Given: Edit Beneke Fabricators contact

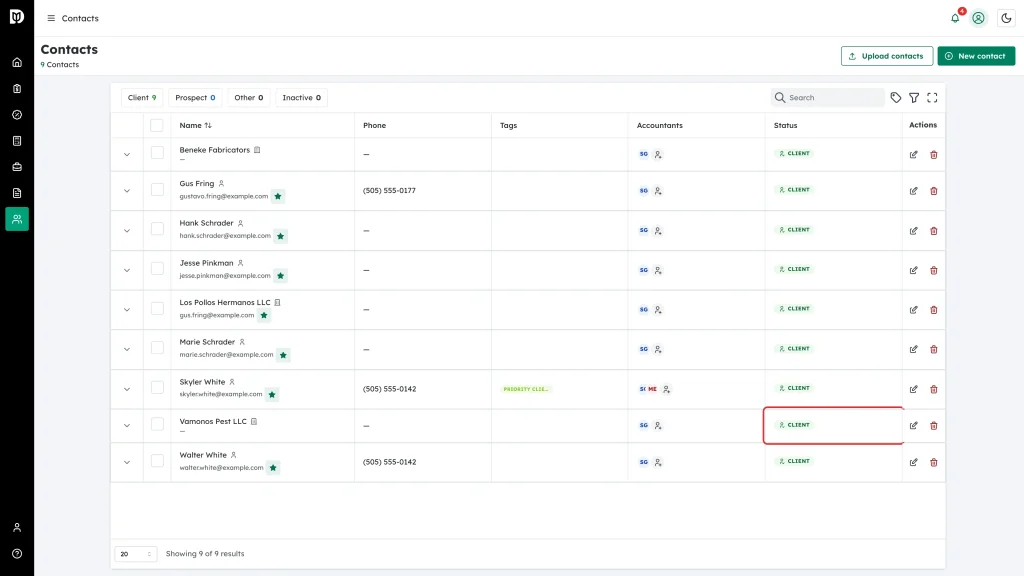Looking at the screenshot, I should pos(914,155).
